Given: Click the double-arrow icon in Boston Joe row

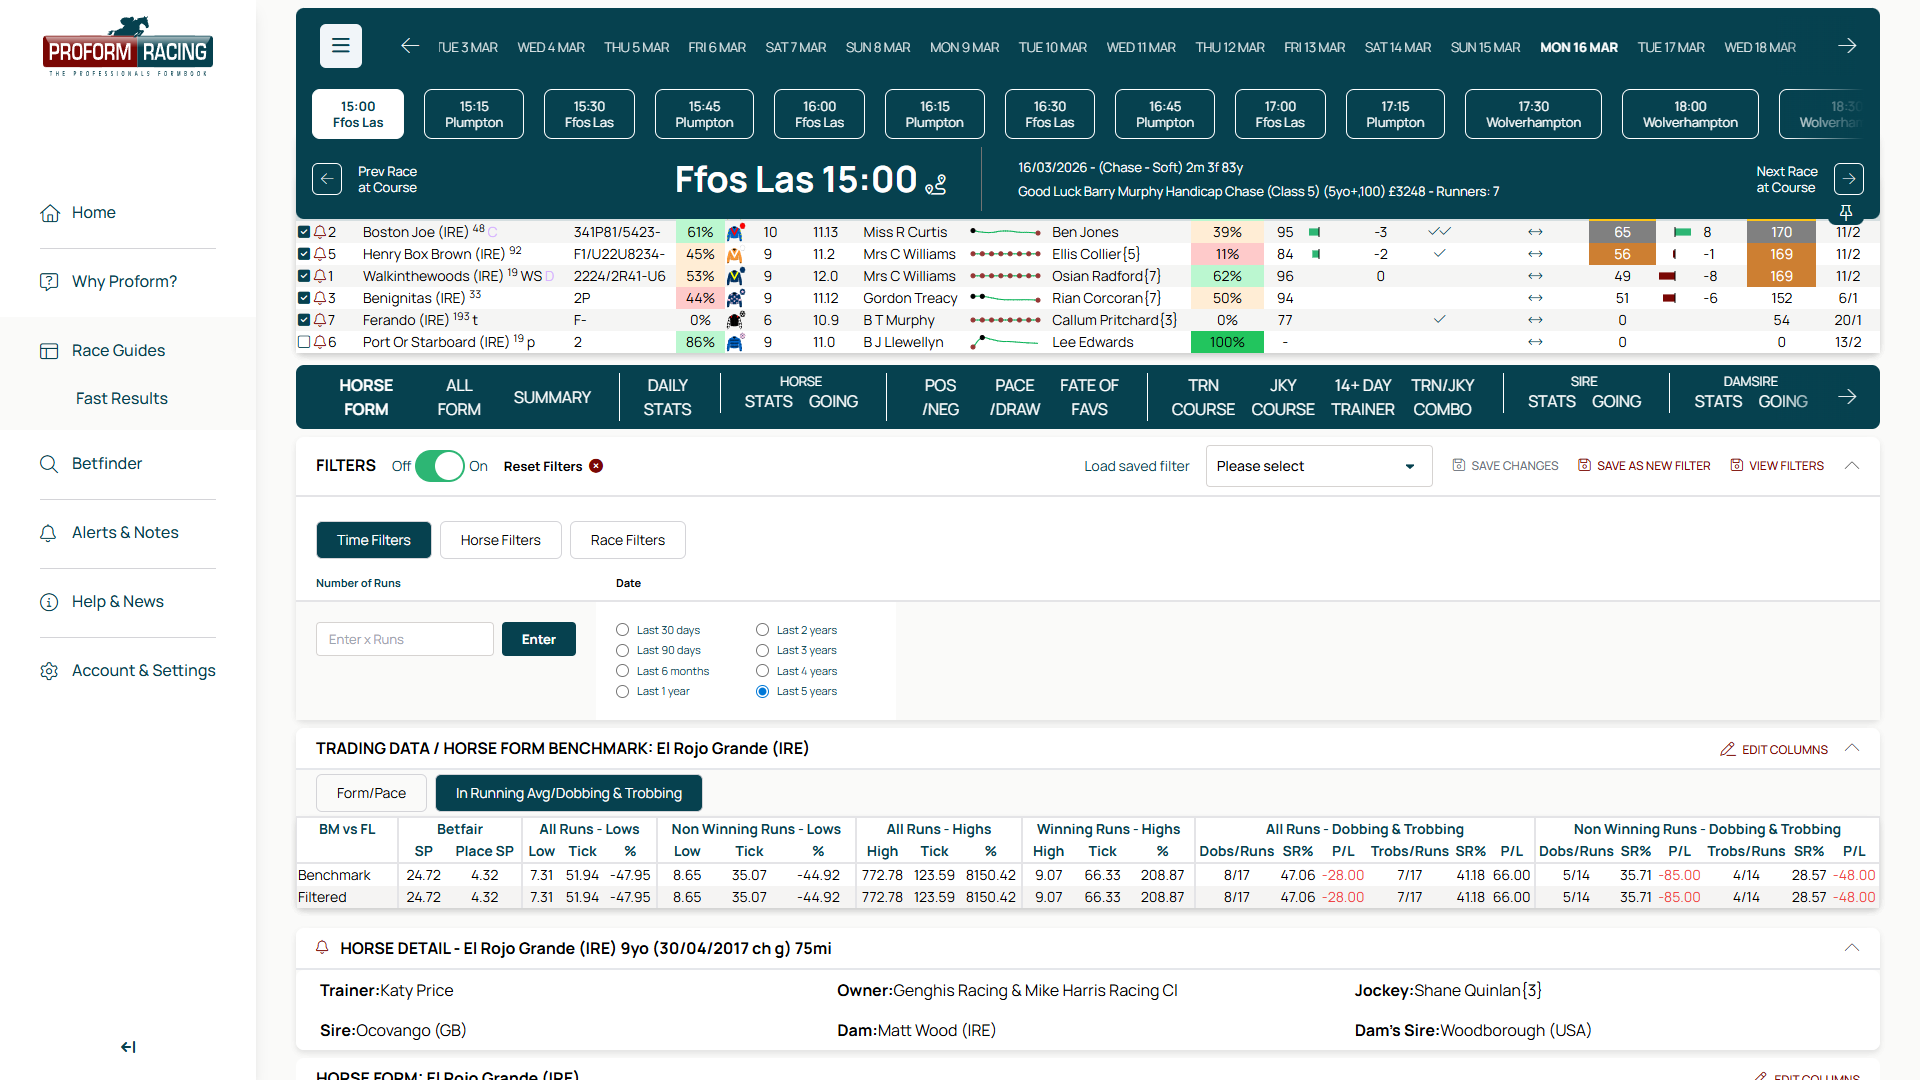Looking at the screenshot, I should click(x=1535, y=232).
